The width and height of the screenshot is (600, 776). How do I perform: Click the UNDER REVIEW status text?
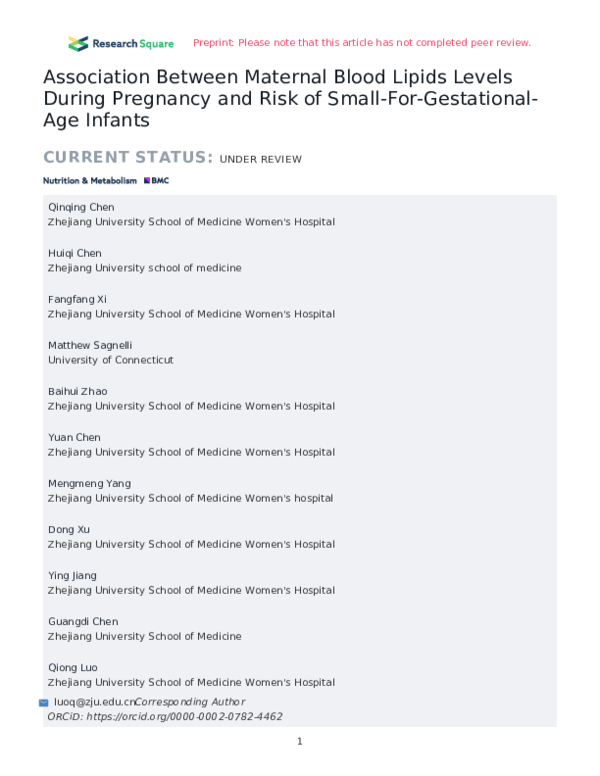coord(261,159)
